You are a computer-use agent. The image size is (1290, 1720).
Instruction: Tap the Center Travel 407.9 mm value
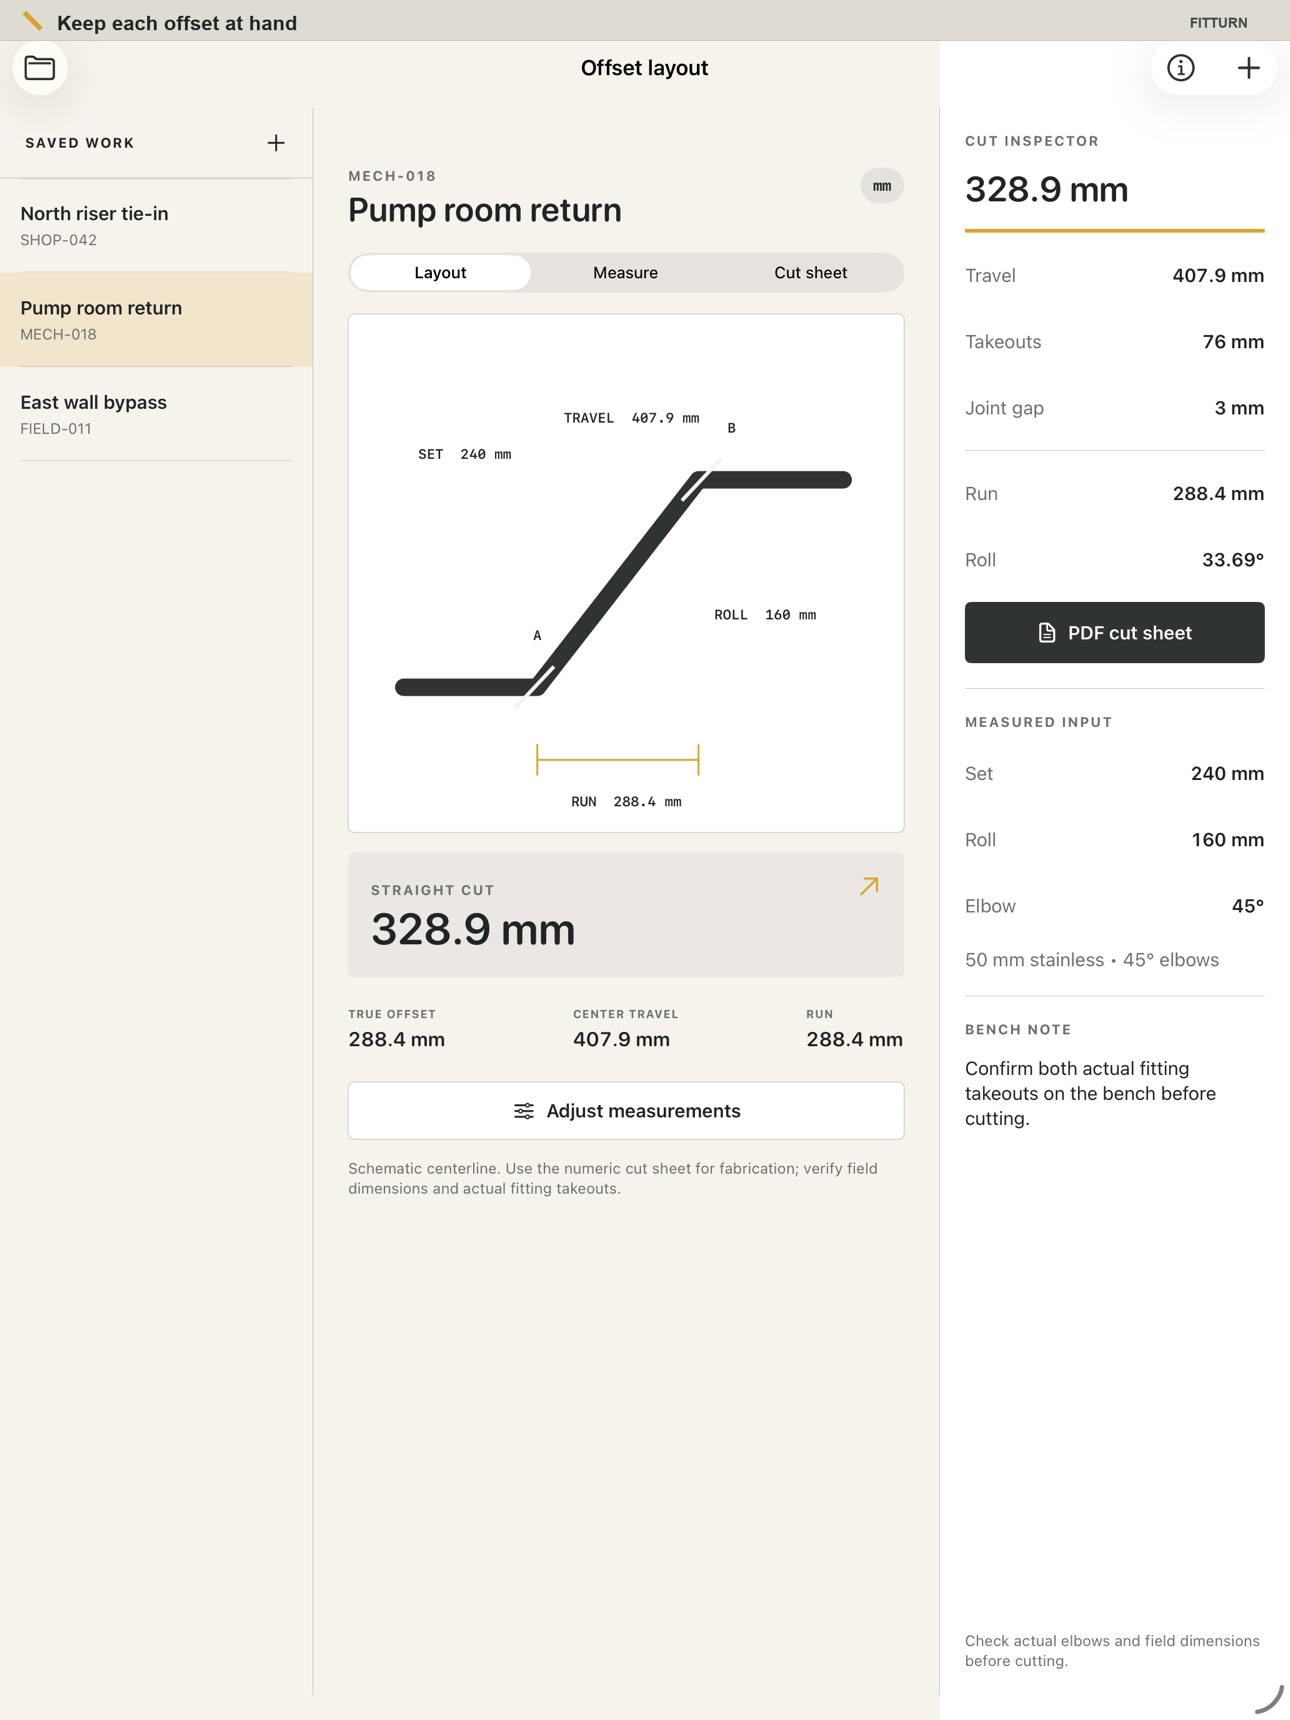pos(621,1040)
